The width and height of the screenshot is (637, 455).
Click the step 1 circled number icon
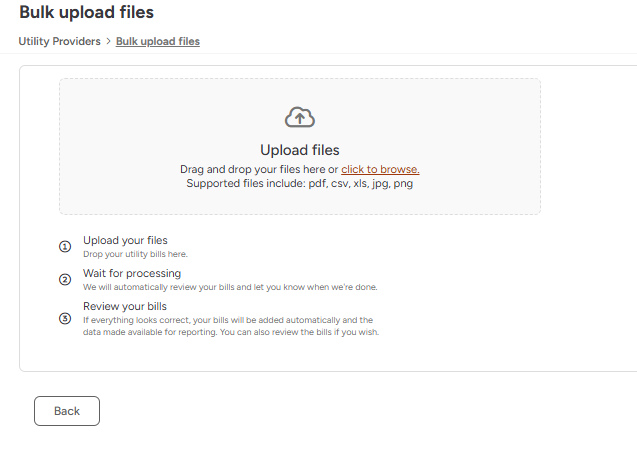point(65,247)
